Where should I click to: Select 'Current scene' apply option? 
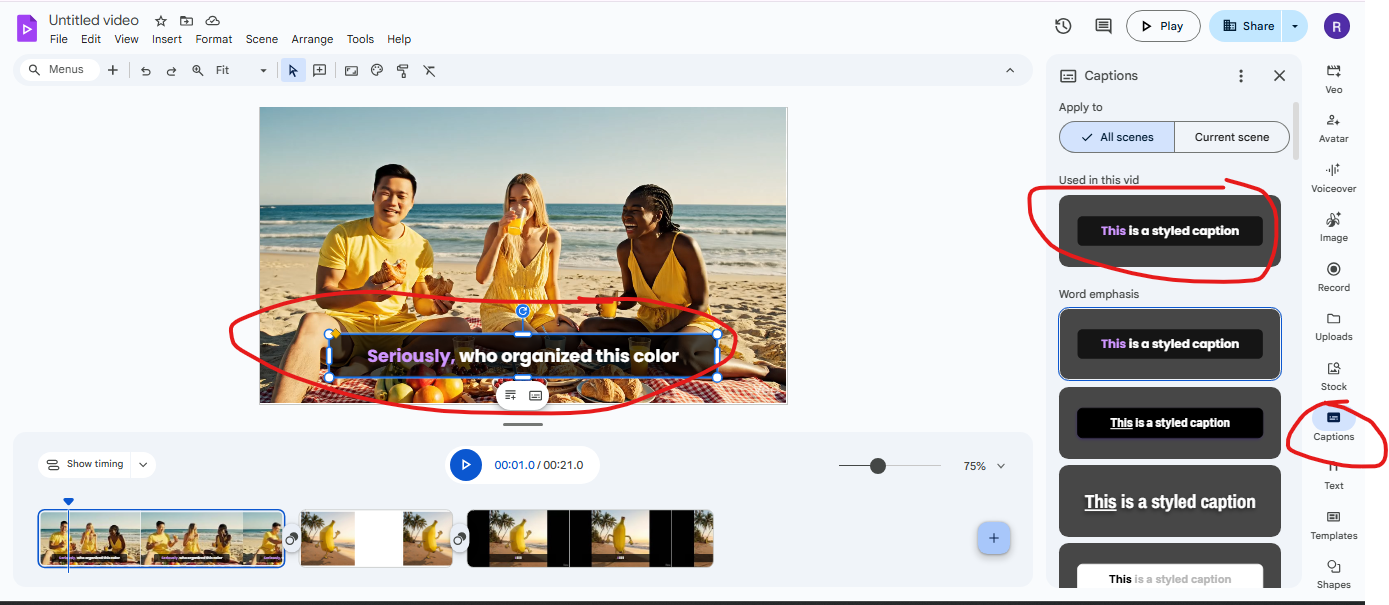click(x=1231, y=137)
